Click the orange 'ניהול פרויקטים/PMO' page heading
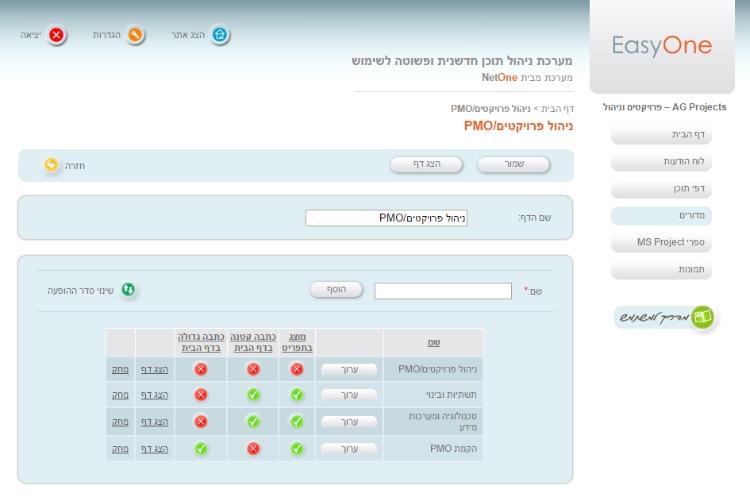Screen dimensions: 750x500 pyautogui.click(x=518, y=126)
